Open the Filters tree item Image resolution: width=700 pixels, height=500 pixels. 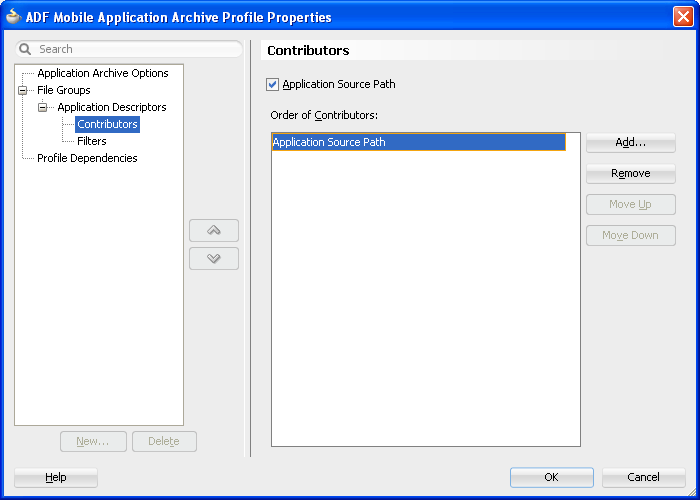(92, 141)
